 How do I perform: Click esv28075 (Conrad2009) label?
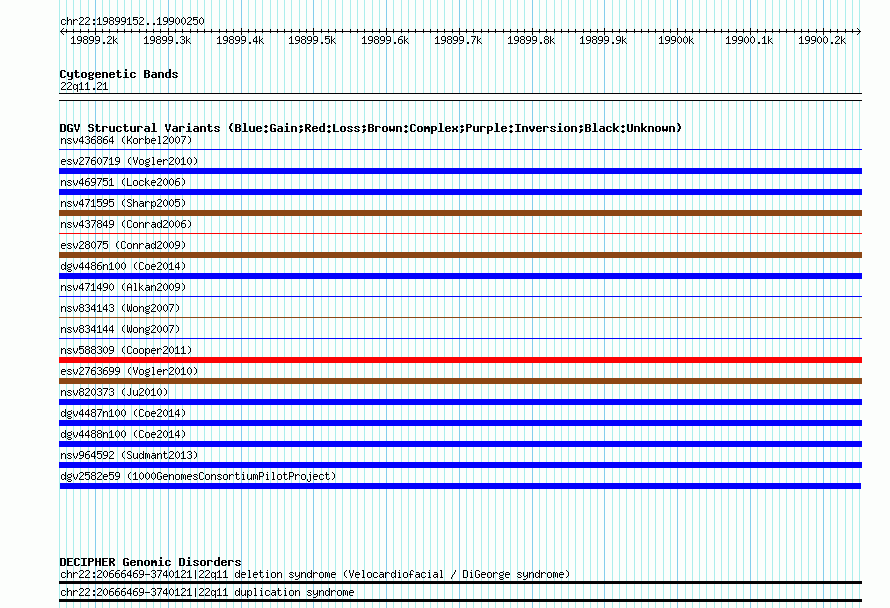[x=123, y=245]
